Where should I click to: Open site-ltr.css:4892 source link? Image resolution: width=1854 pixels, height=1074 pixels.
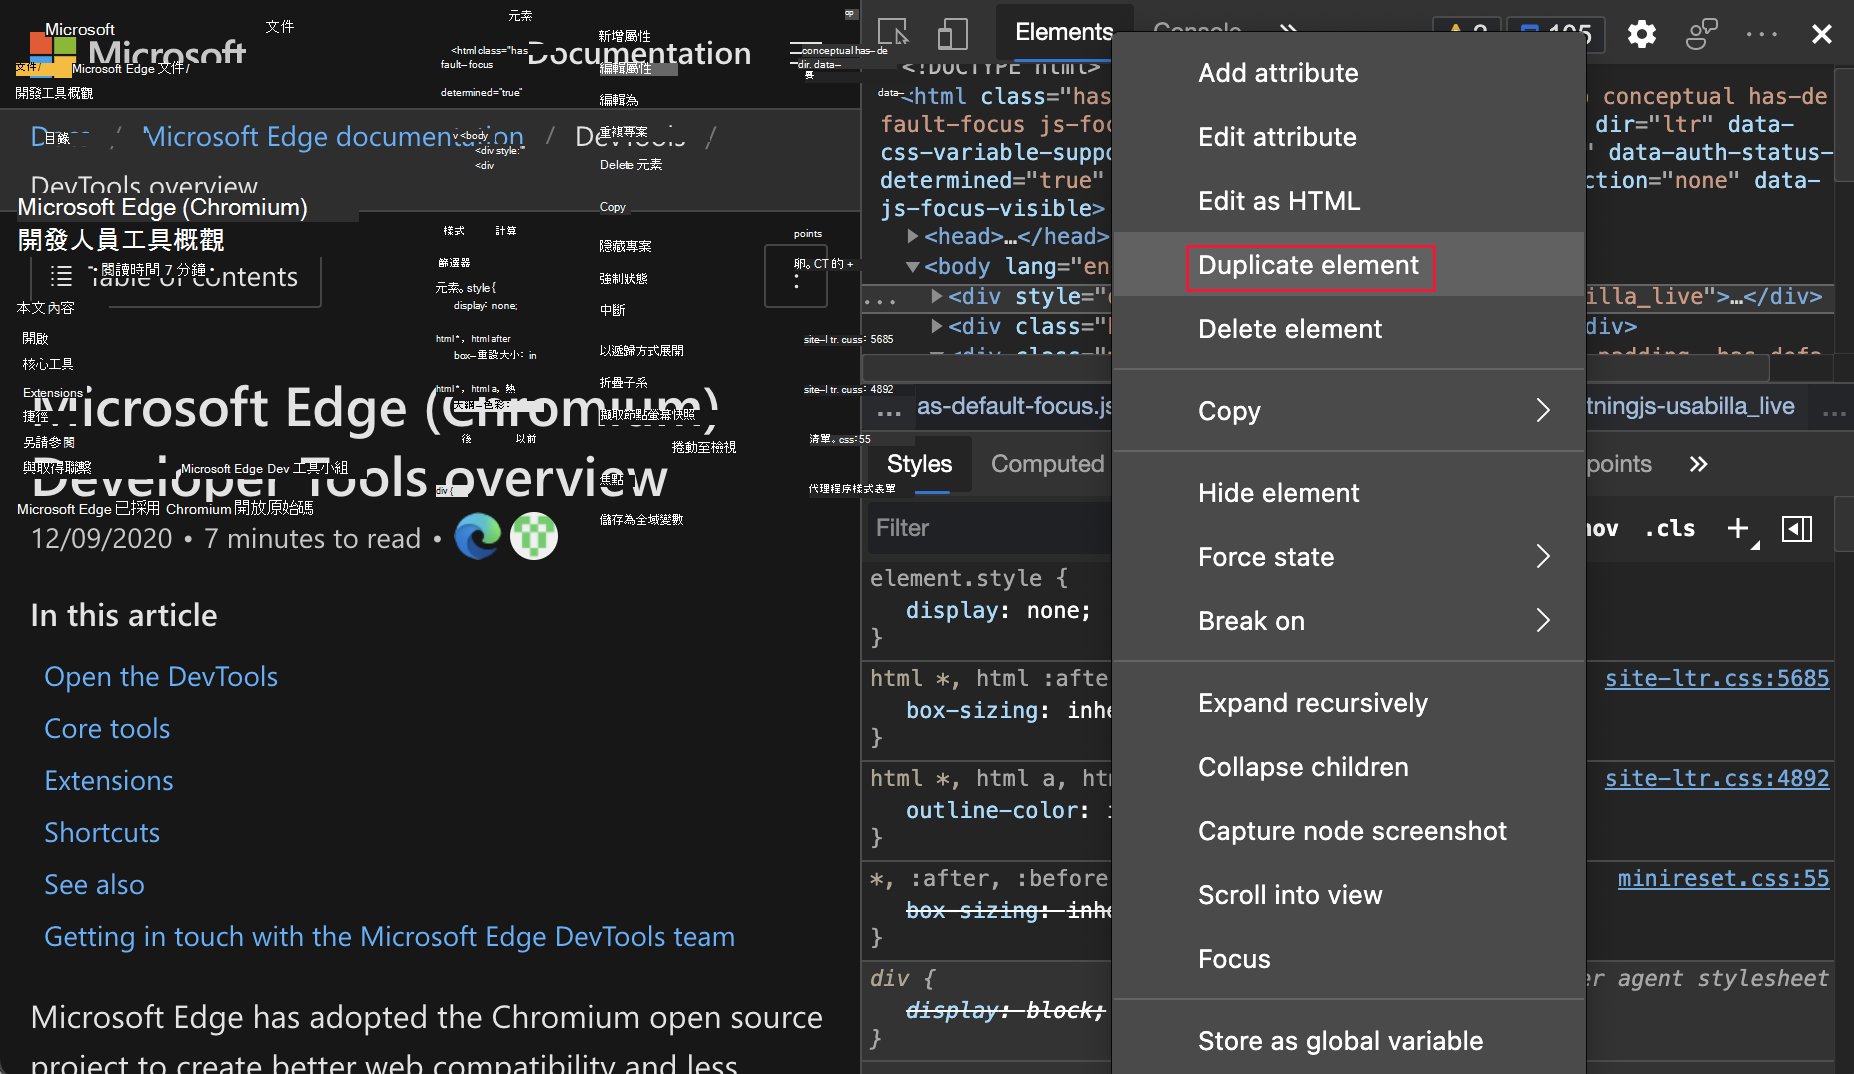click(1717, 778)
